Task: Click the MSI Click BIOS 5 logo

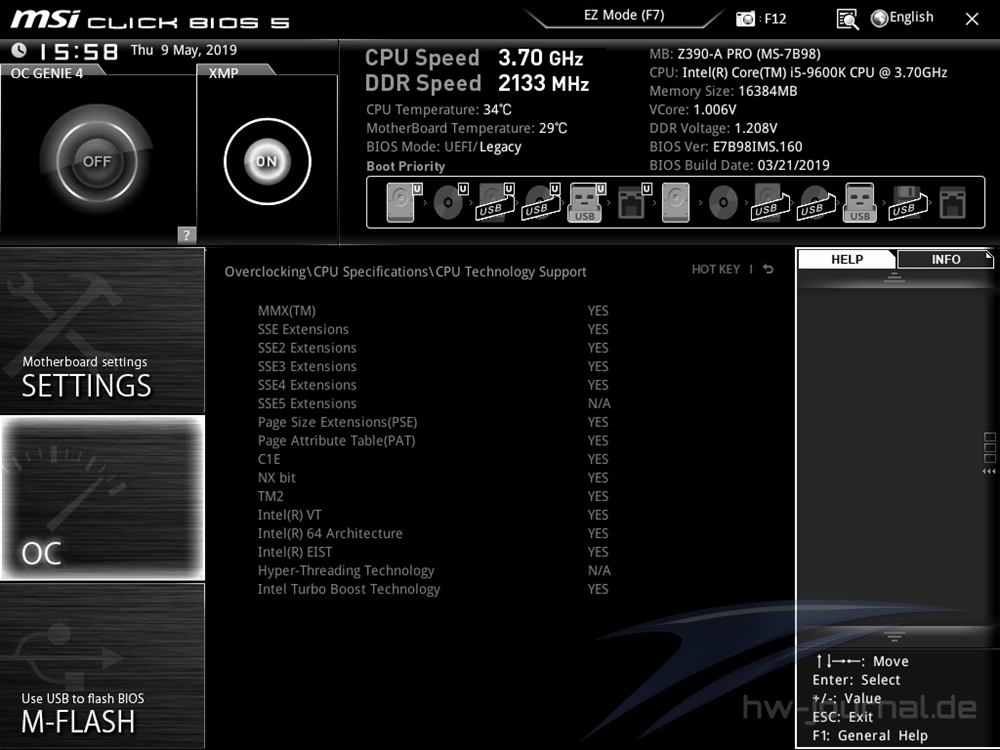Action: (150, 20)
